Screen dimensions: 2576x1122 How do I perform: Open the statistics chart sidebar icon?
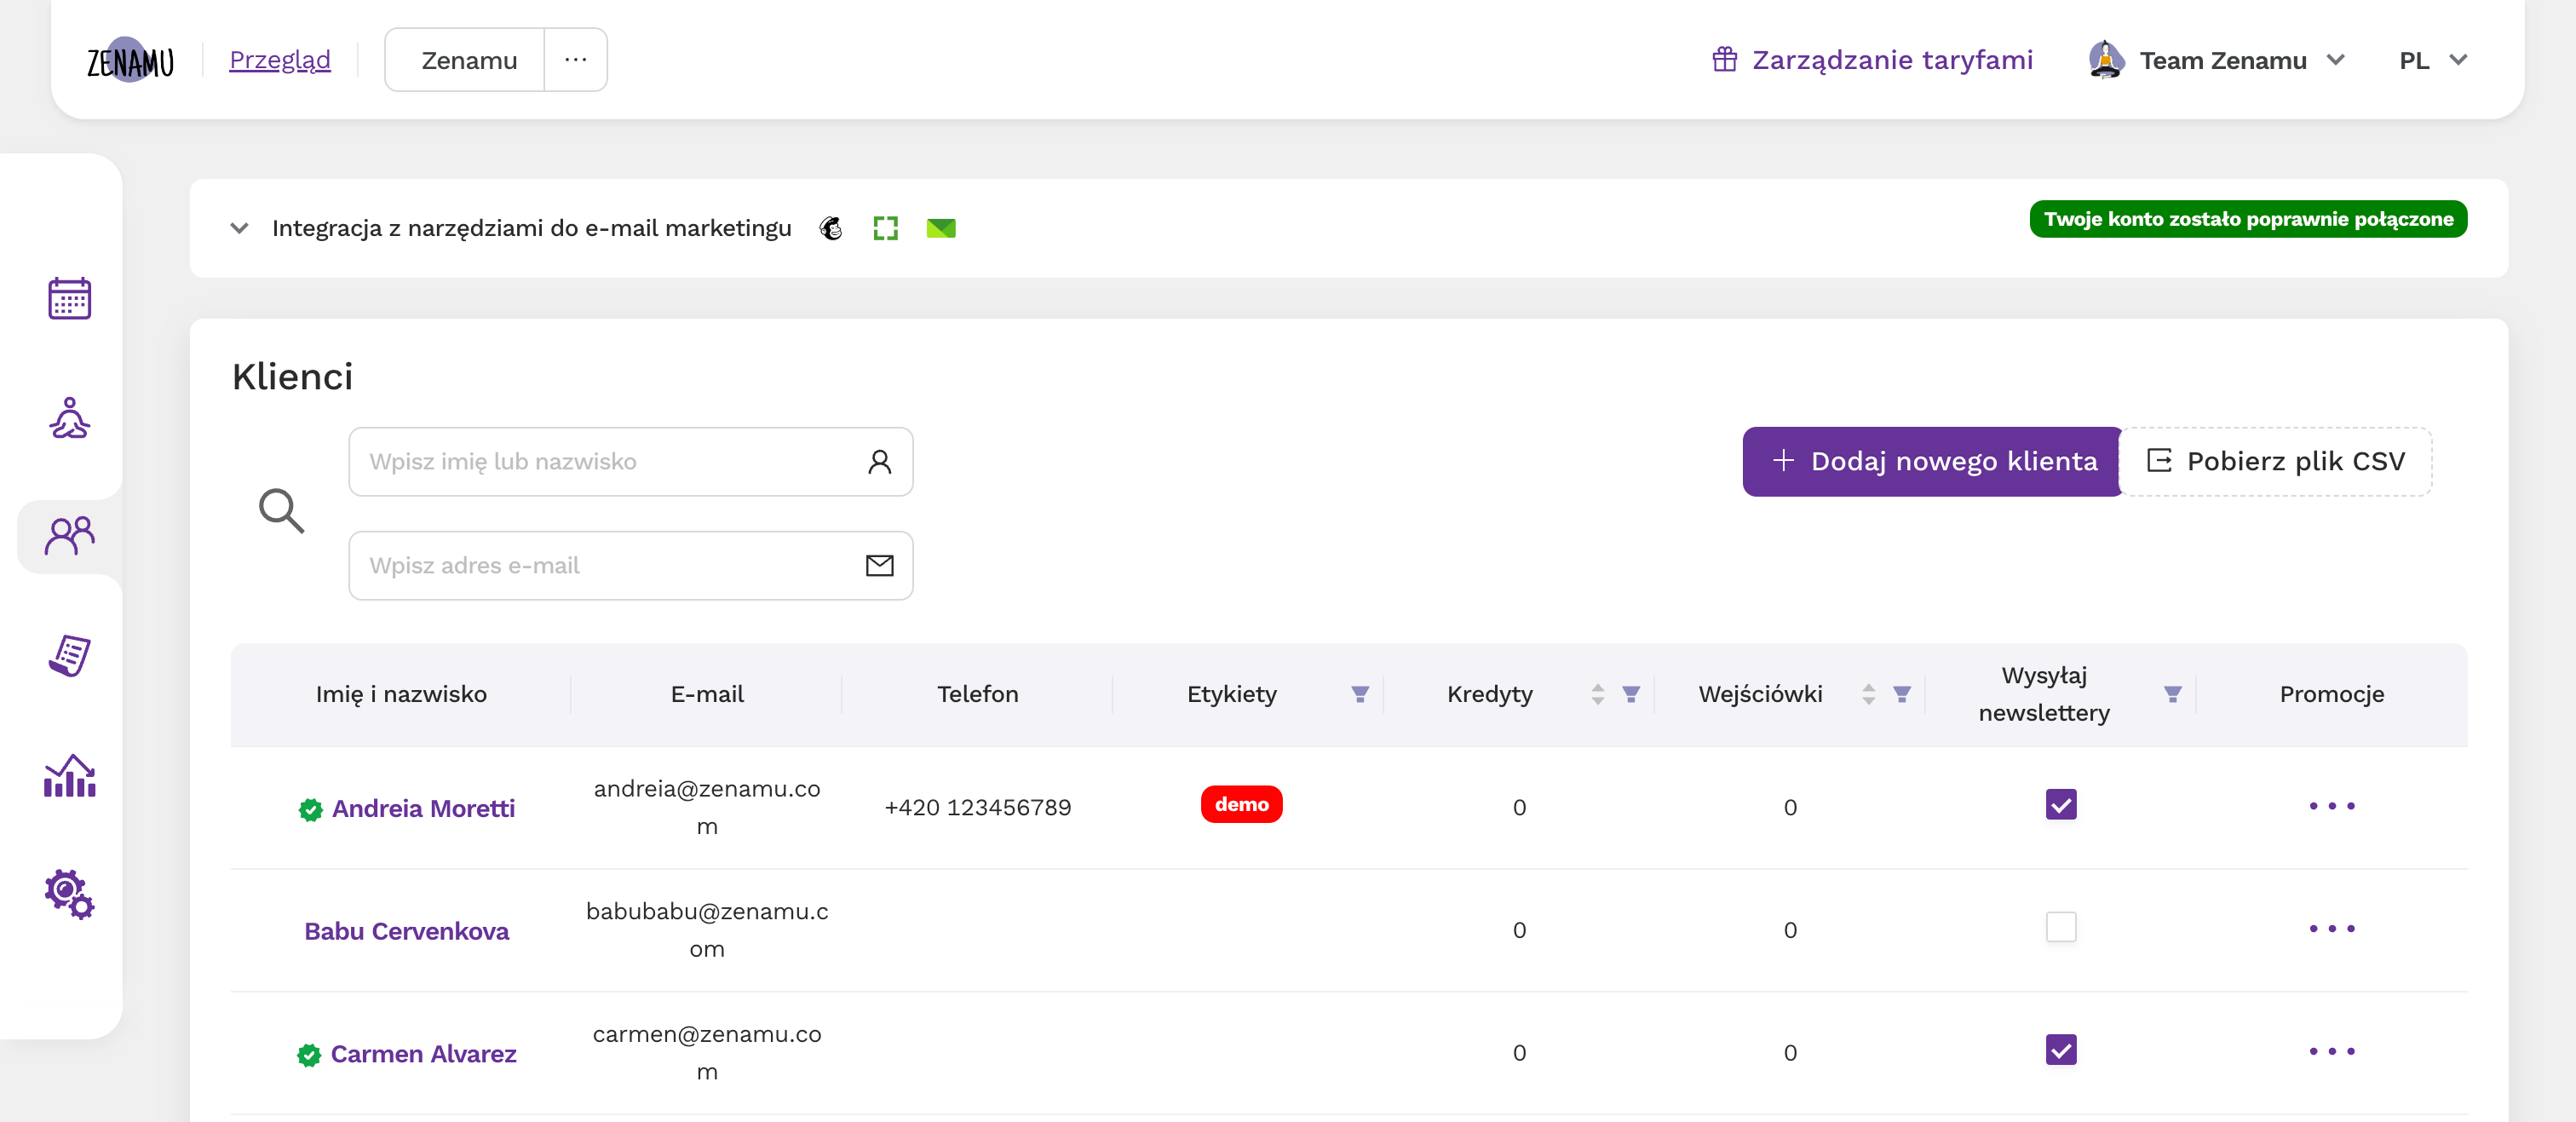click(x=70, y=776)
